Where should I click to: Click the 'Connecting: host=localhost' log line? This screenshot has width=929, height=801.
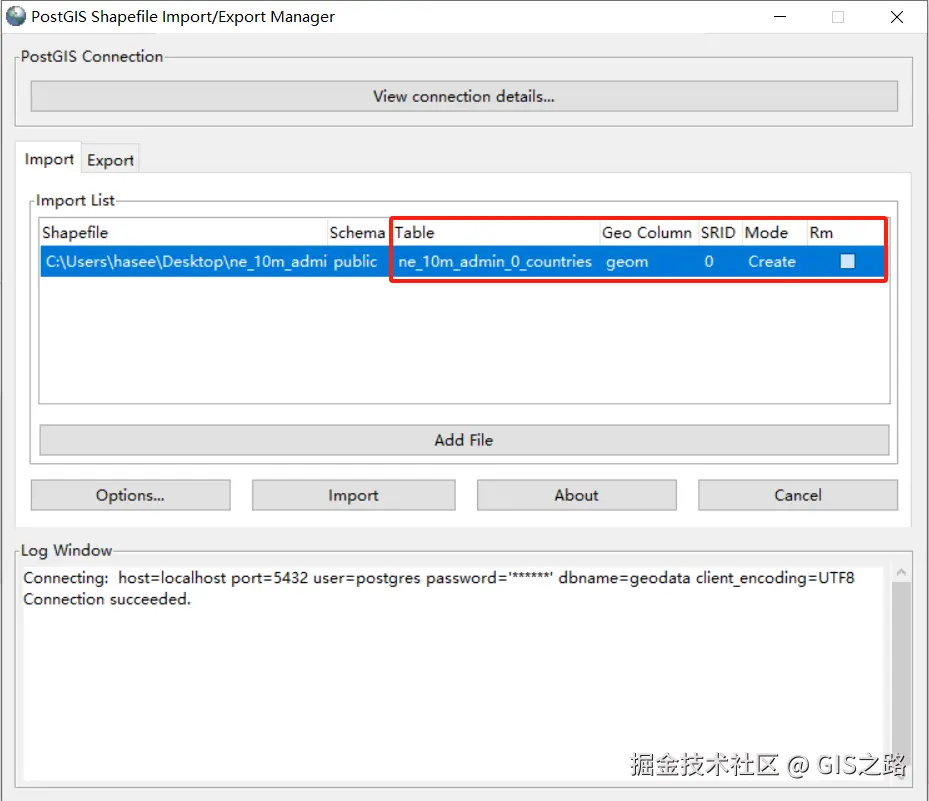[438, 578]
